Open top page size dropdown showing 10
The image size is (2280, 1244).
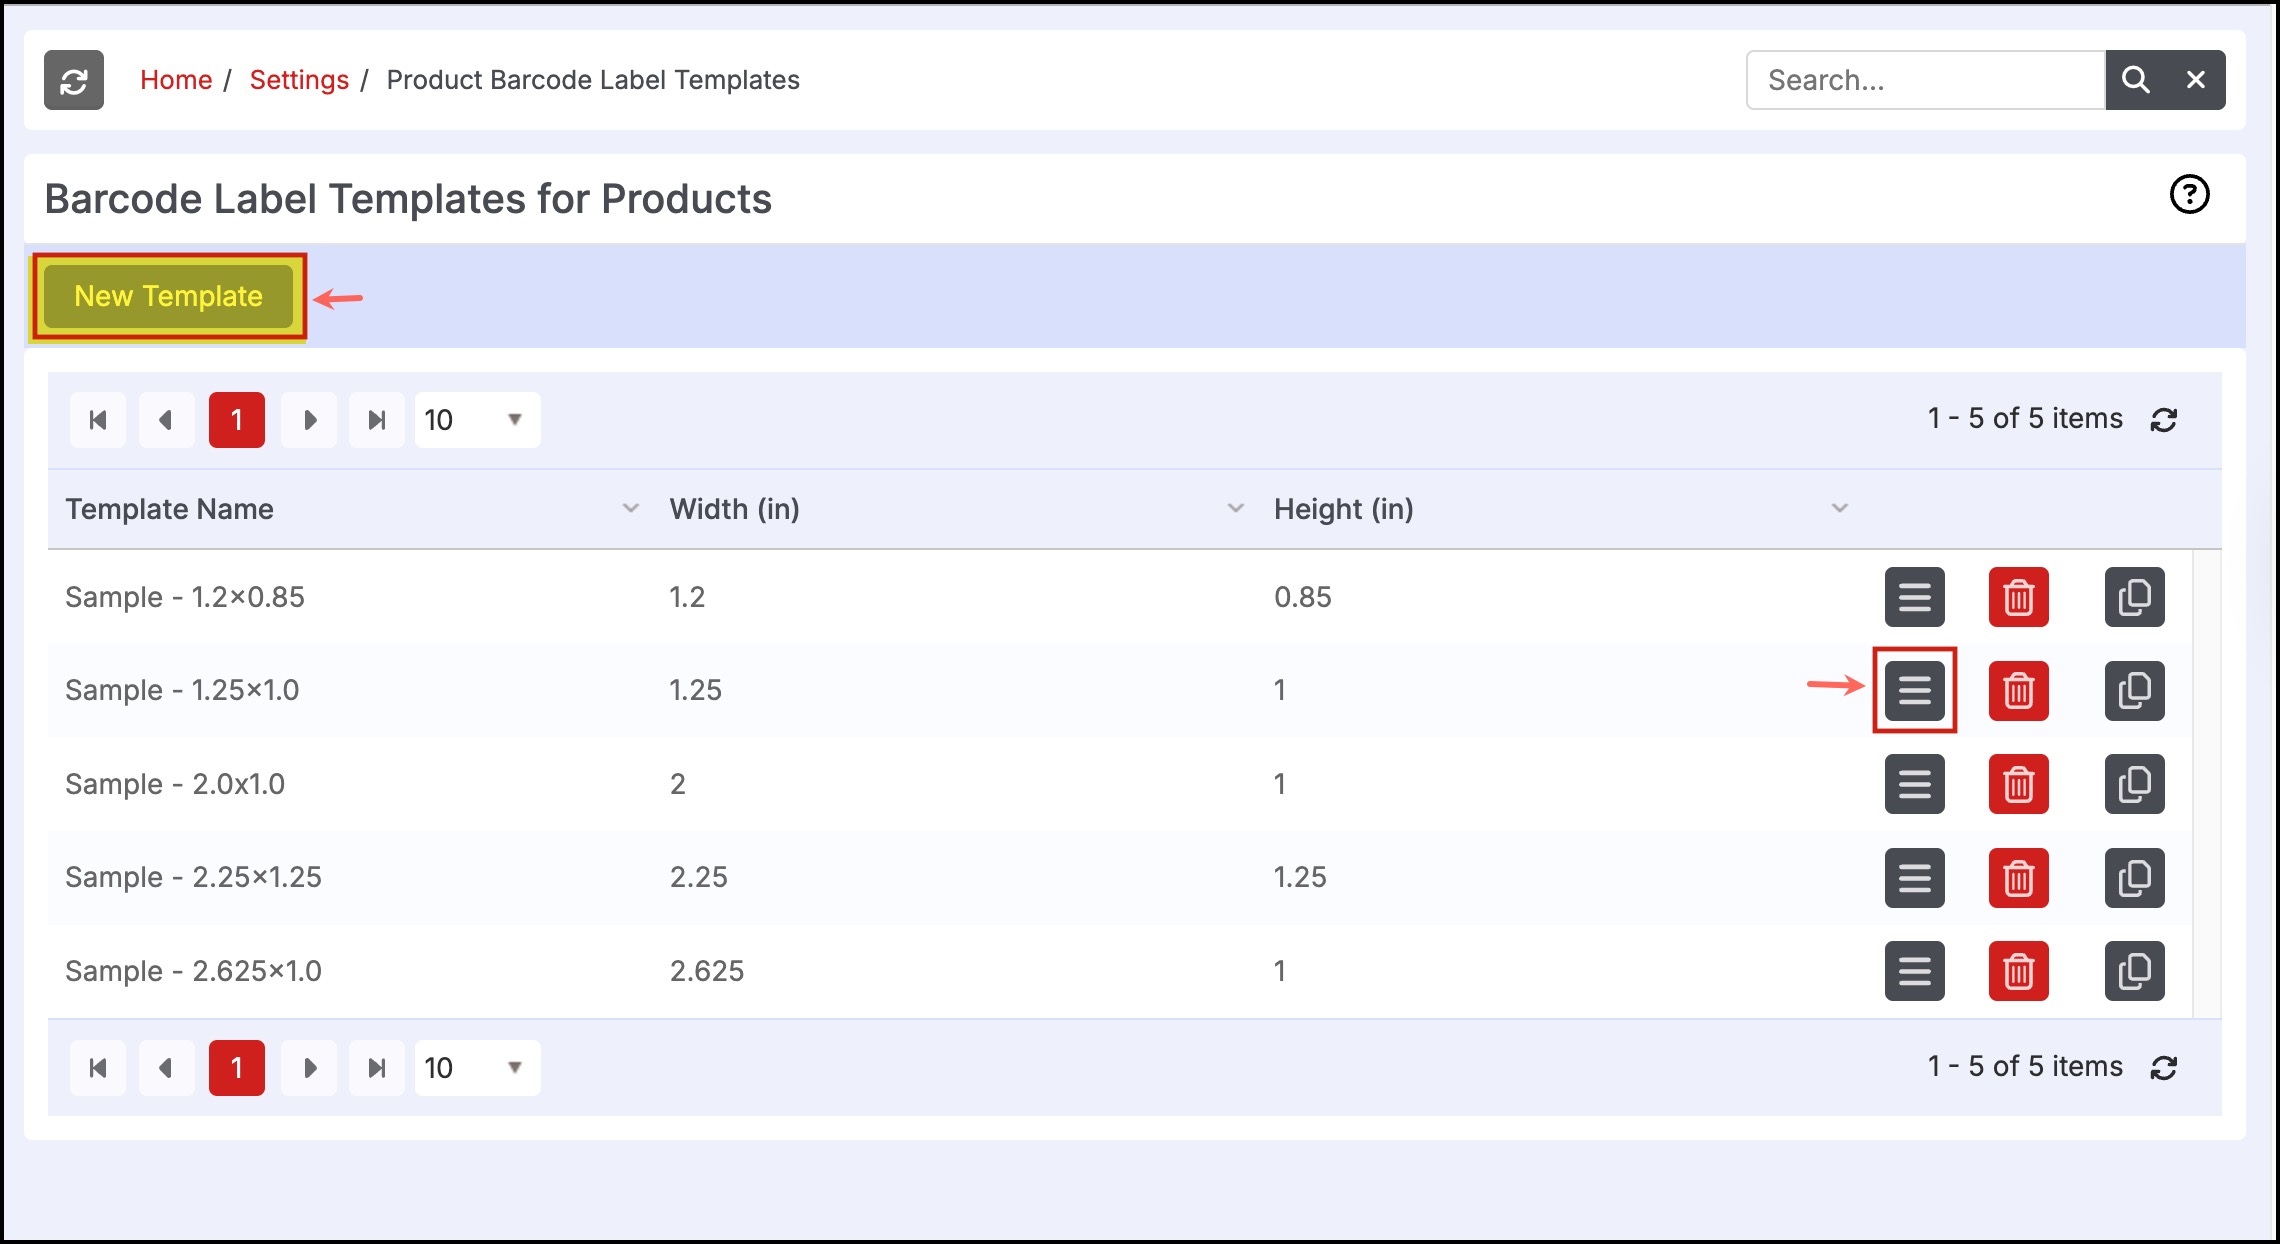pyautogui.click(x=477, y=420)
